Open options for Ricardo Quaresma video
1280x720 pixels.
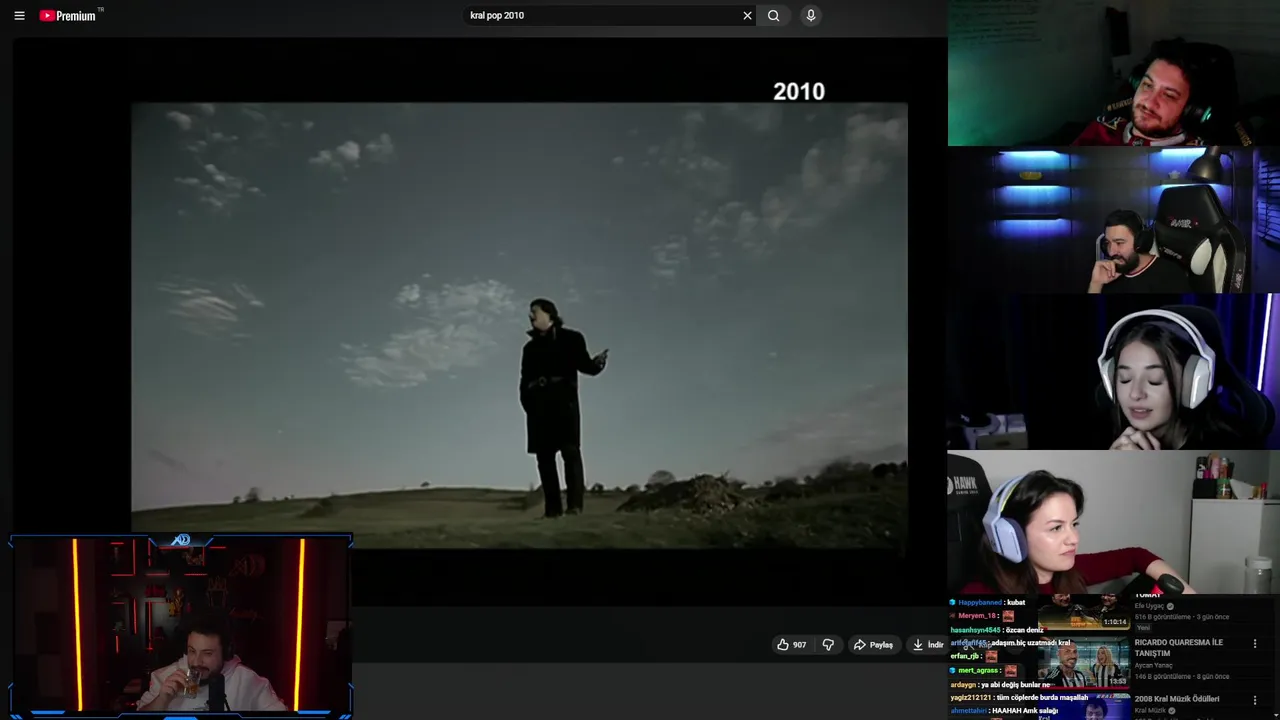pos(1255,644)
